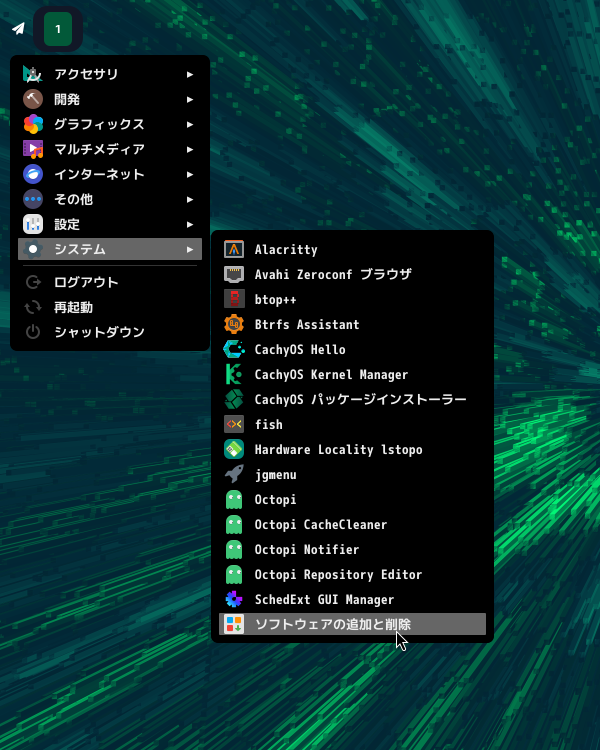Image resolution: width=600 pixels, height=750 pixels.
Task: Open Octopi Repository Editor entry
Action: [x=352, y=574]
